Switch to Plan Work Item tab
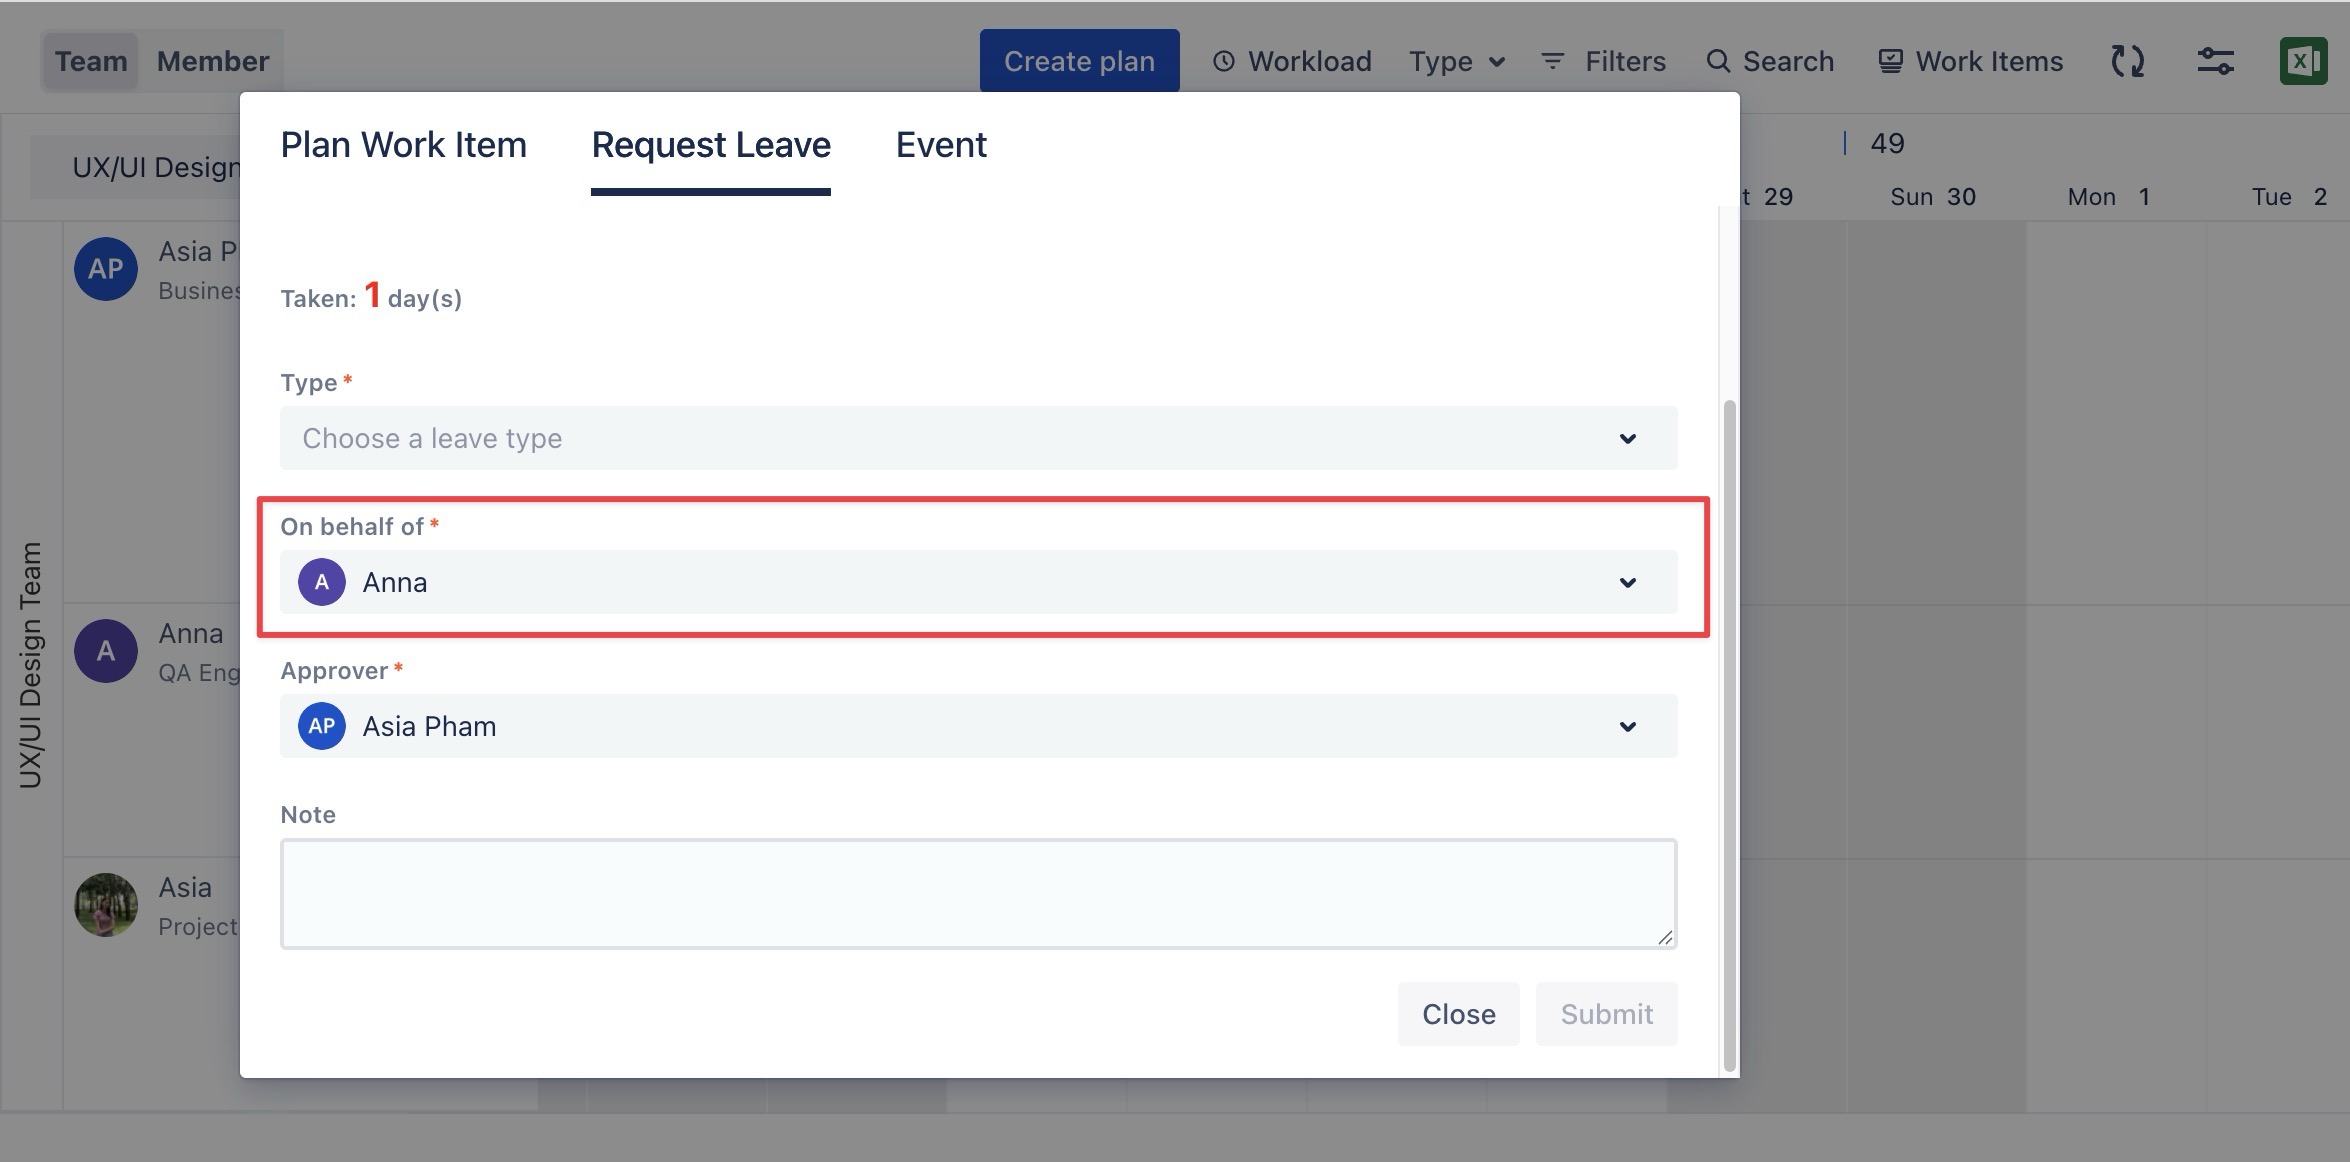The width and height of the screenshot is (2350, 1162). point(403,145)
